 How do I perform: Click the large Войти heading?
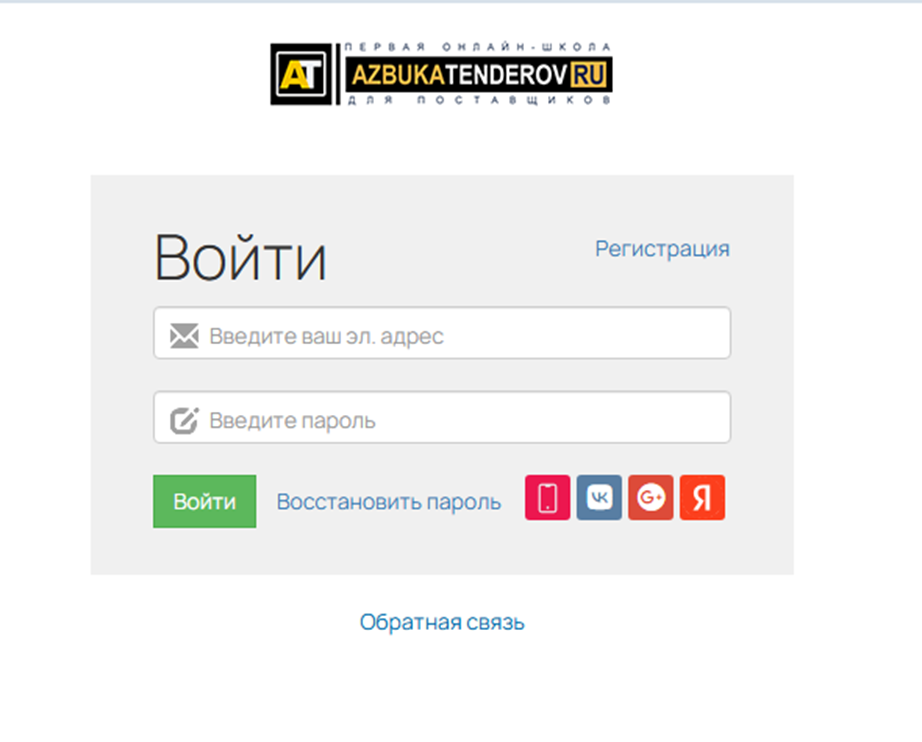click(x=240, y=258)
